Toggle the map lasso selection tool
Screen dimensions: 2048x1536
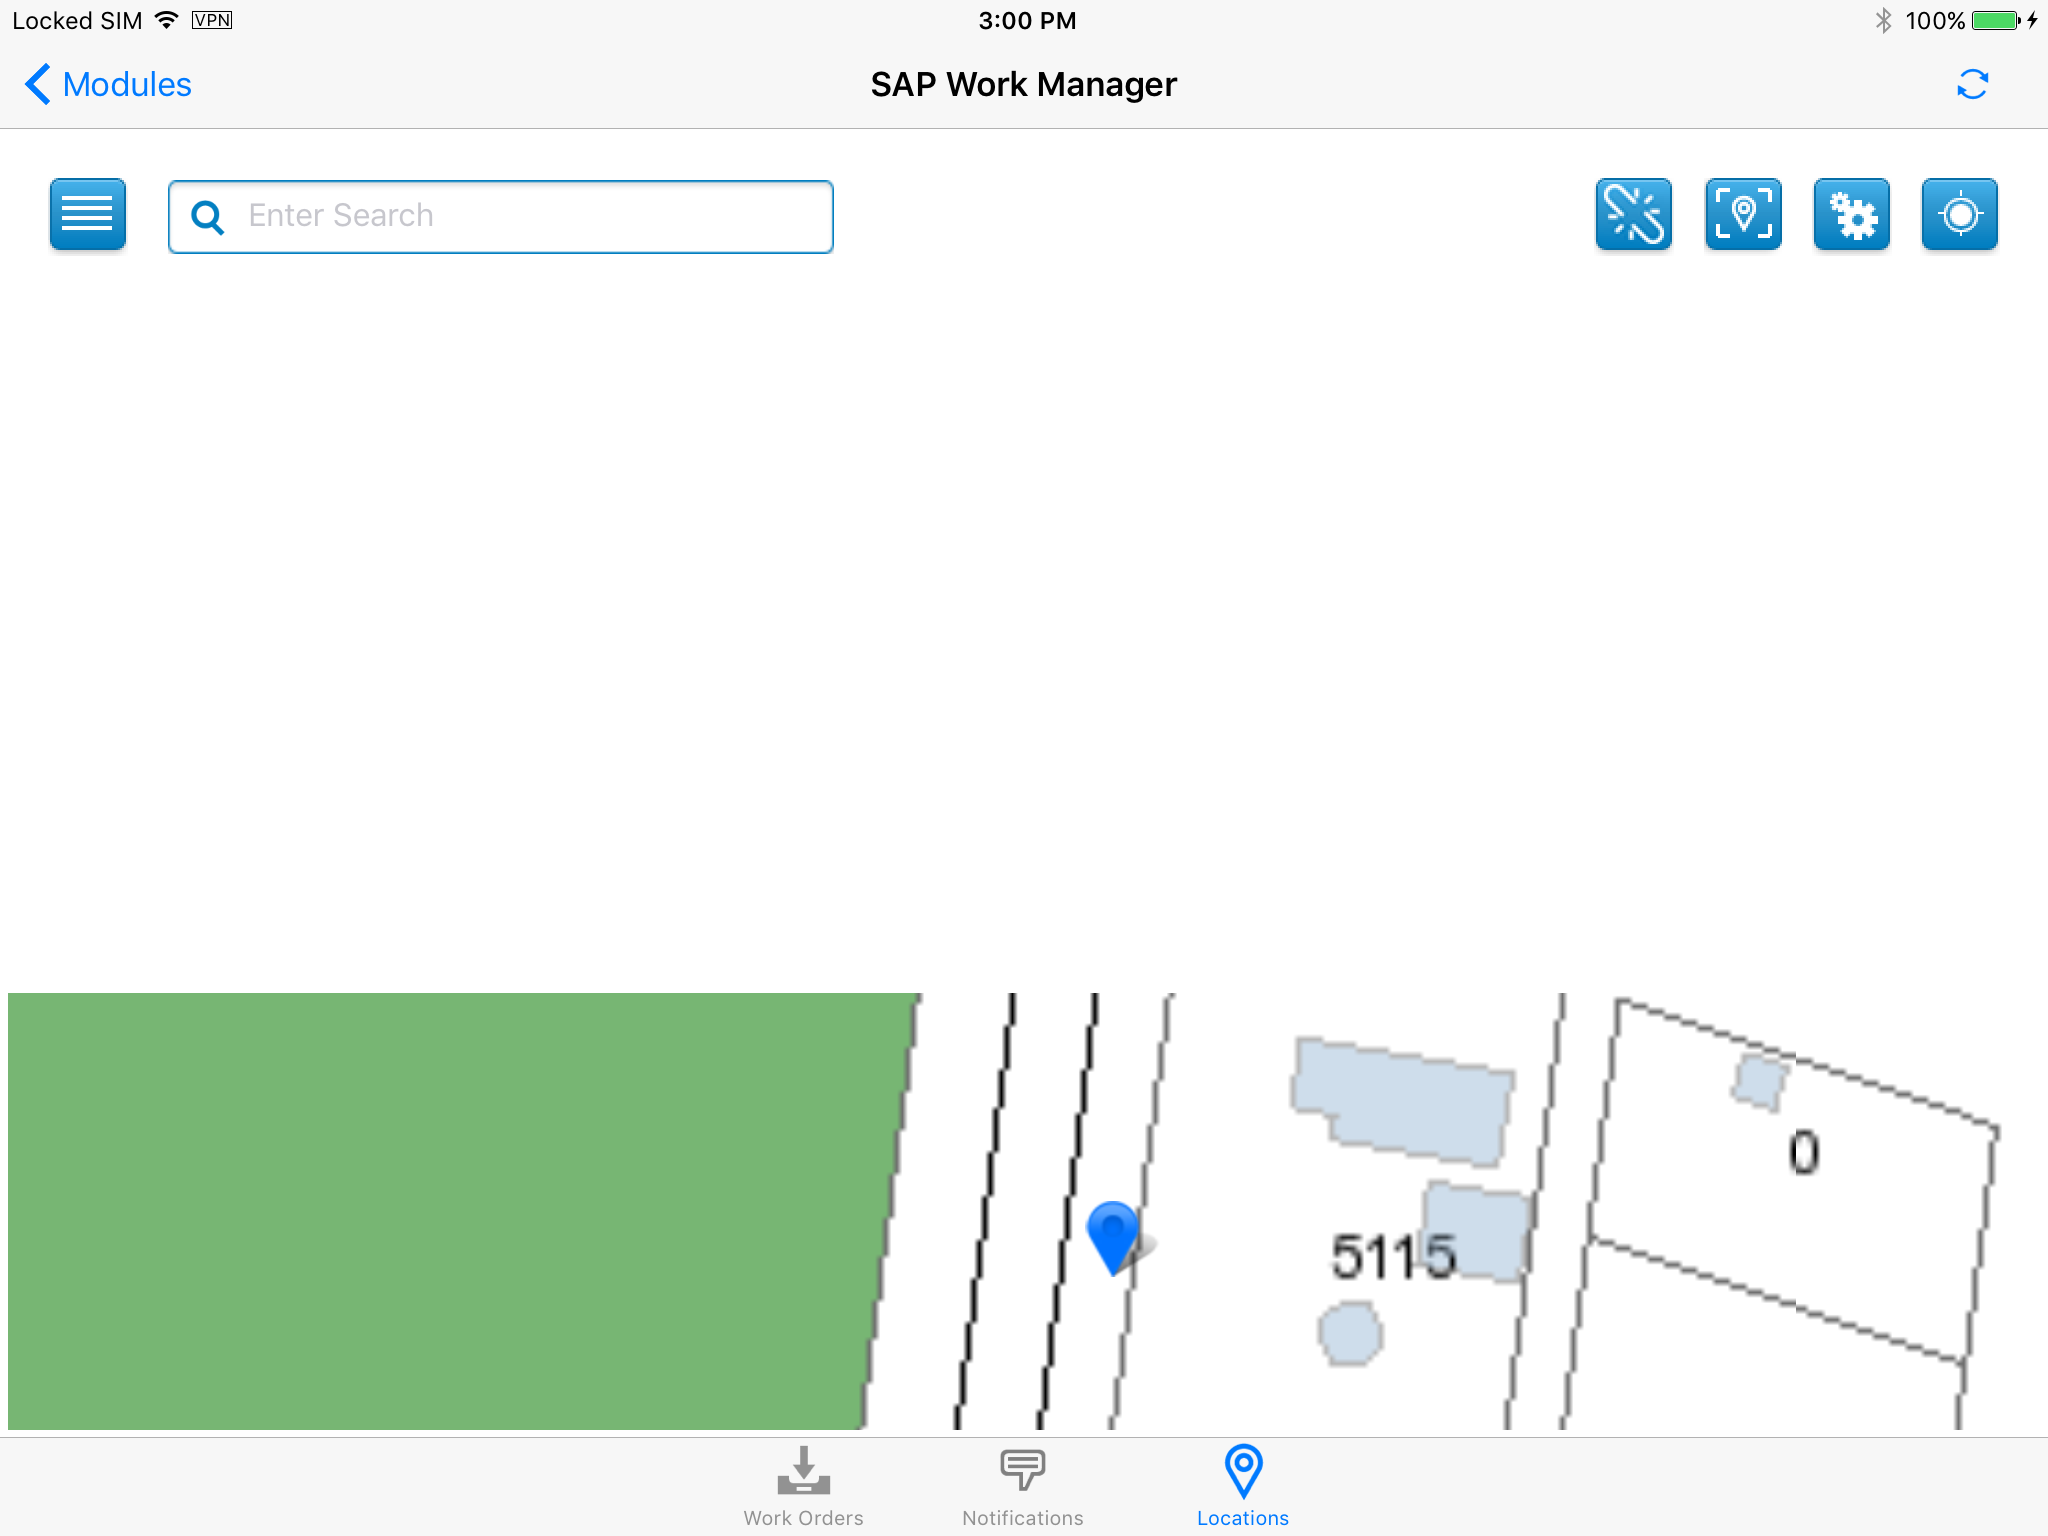[x=1635, y=215]
